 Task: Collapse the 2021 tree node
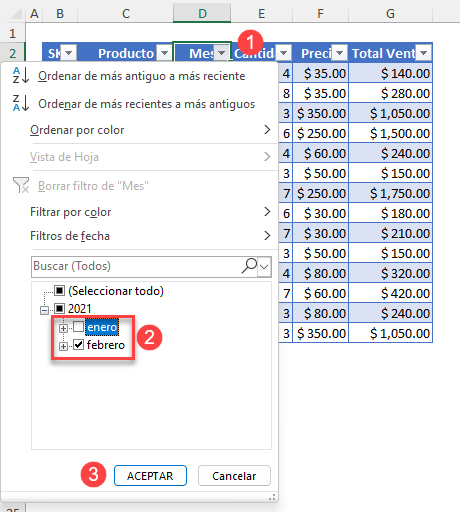pos(44,310)
